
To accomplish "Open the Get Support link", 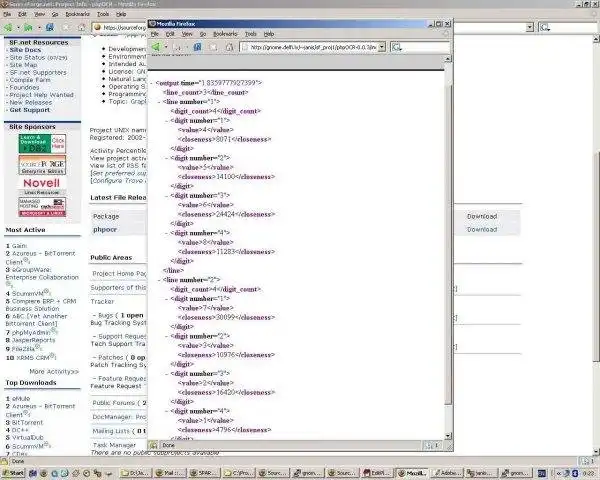I will click(x=30, y=110).
